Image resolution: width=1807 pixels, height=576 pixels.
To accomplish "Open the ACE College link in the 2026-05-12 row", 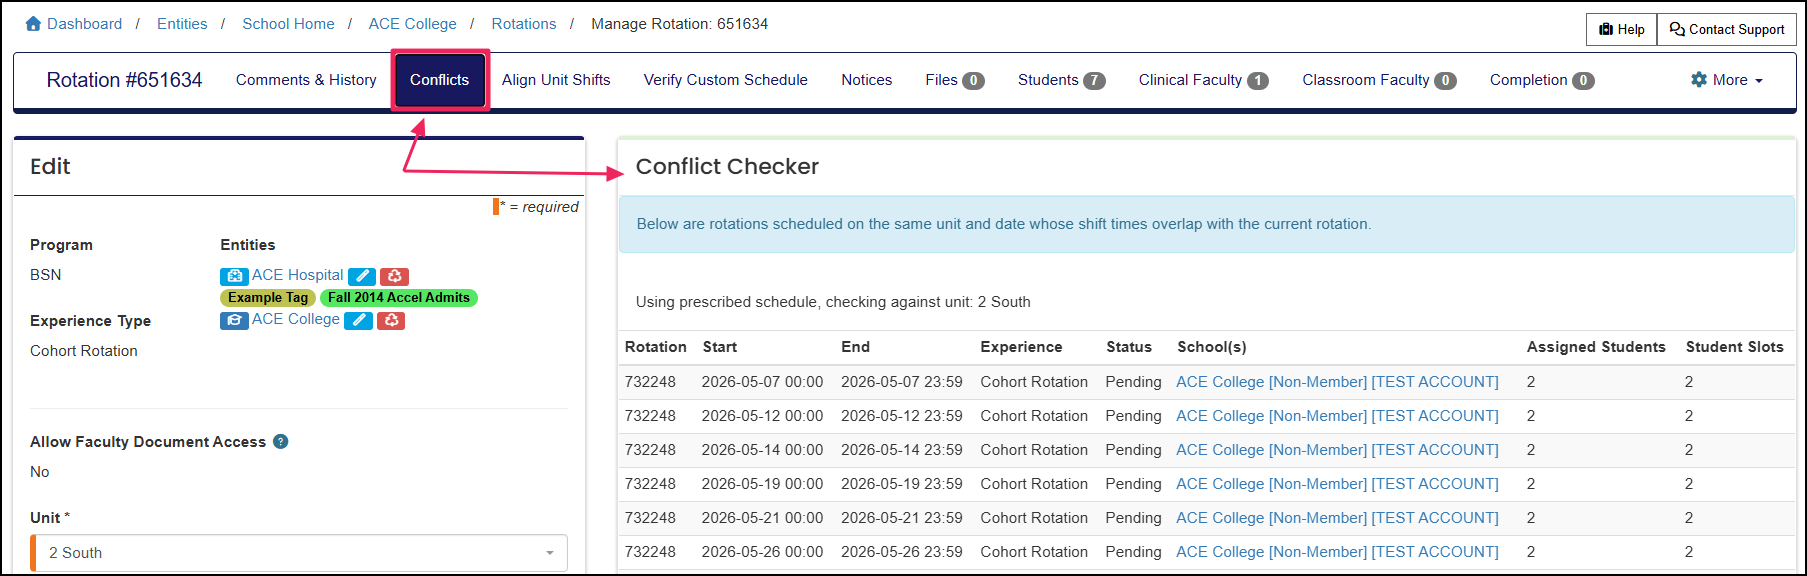I will tap(1337, 416).
